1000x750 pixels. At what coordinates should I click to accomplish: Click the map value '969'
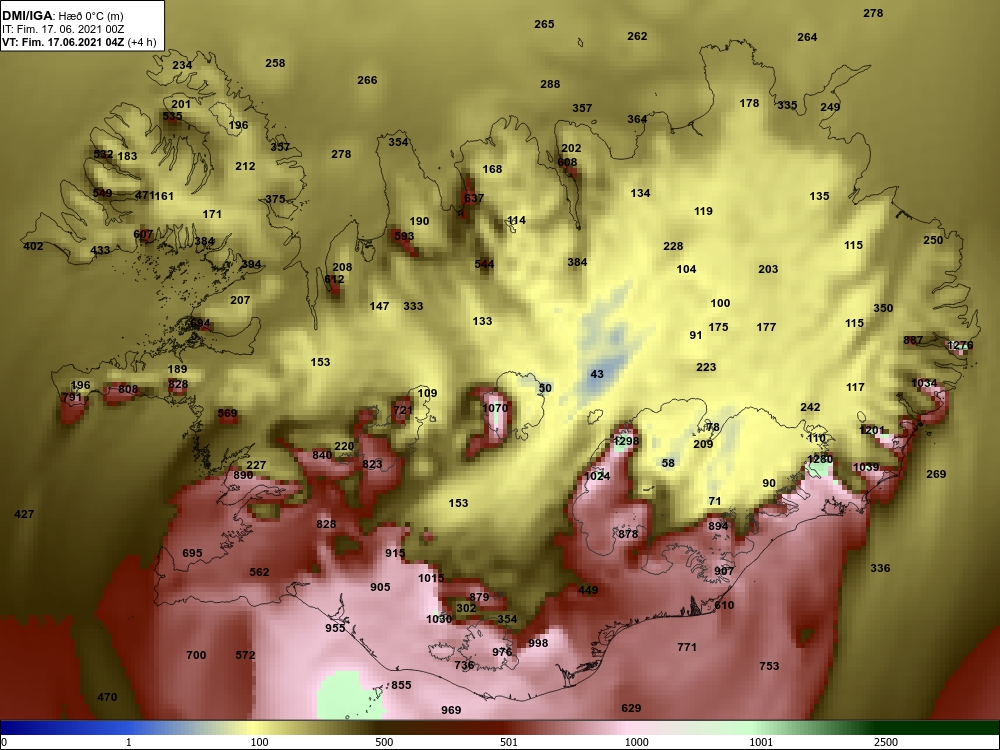451,710
